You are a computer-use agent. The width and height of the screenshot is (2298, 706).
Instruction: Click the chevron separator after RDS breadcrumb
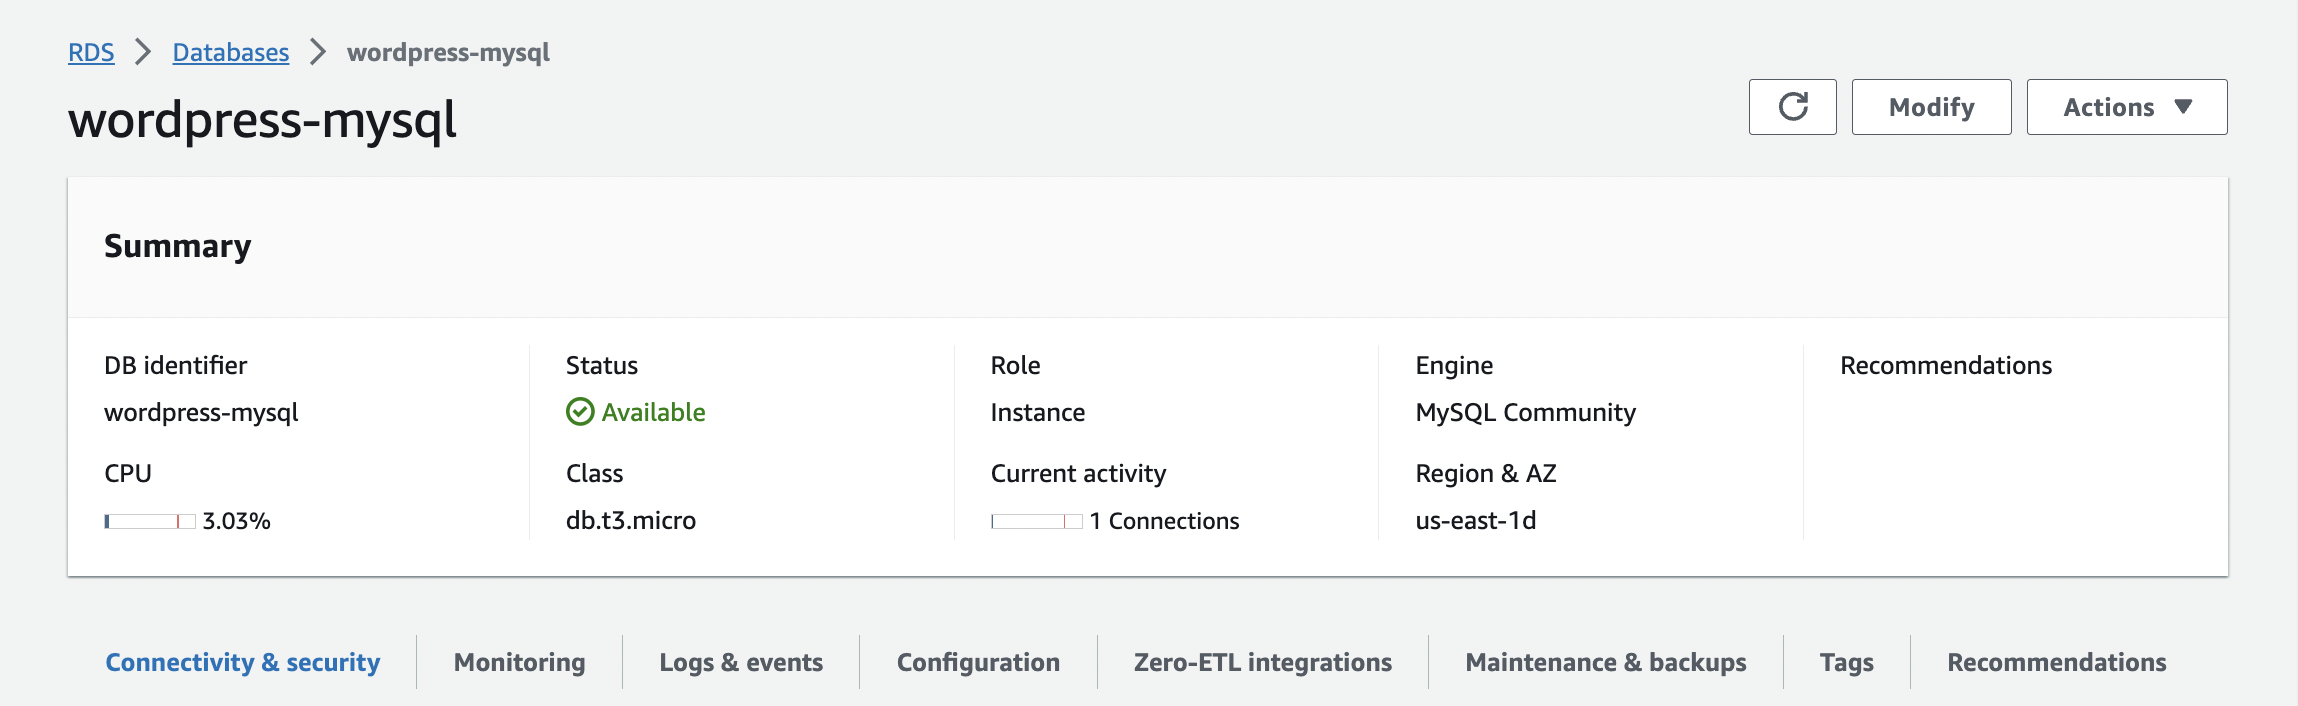click(143, 52)
